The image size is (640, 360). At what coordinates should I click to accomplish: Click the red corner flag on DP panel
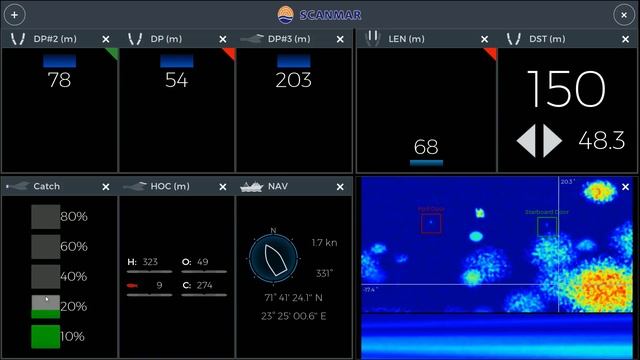click(x=229, y=54)
